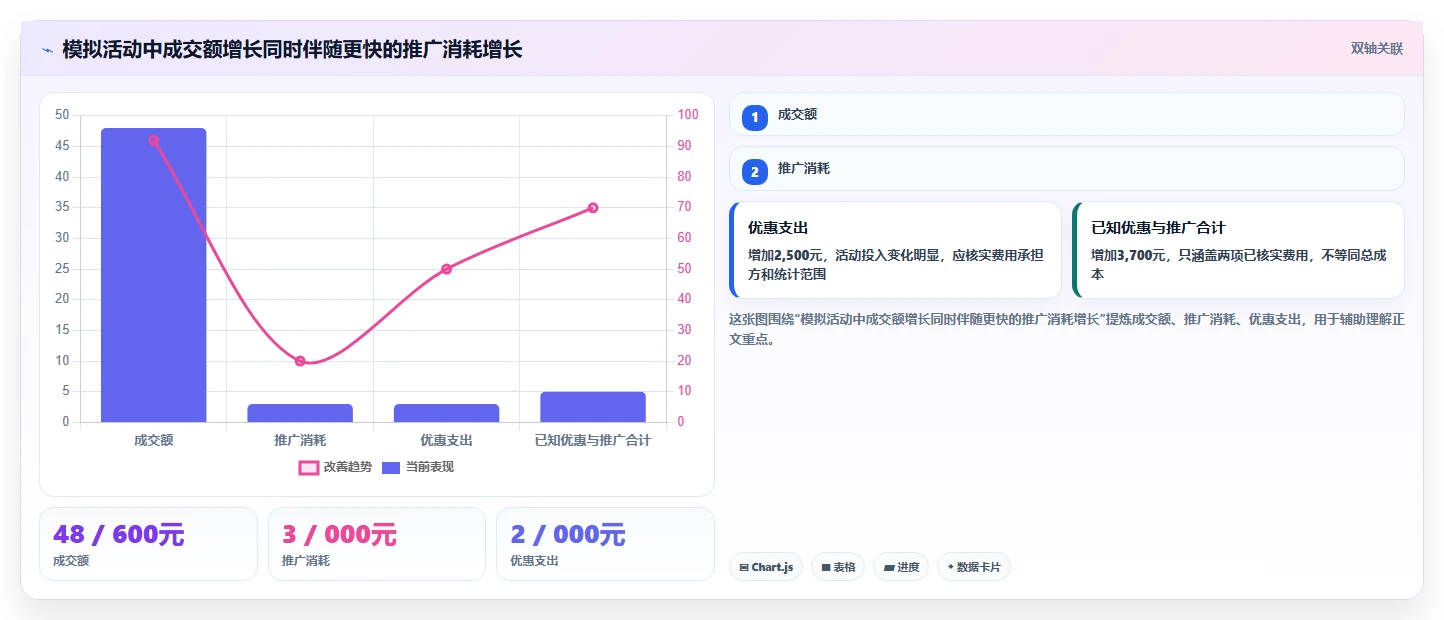
Task: Click the sparkle icon in 数据卡片 tag
Action: pyautogui.click(x=951, y=567)
